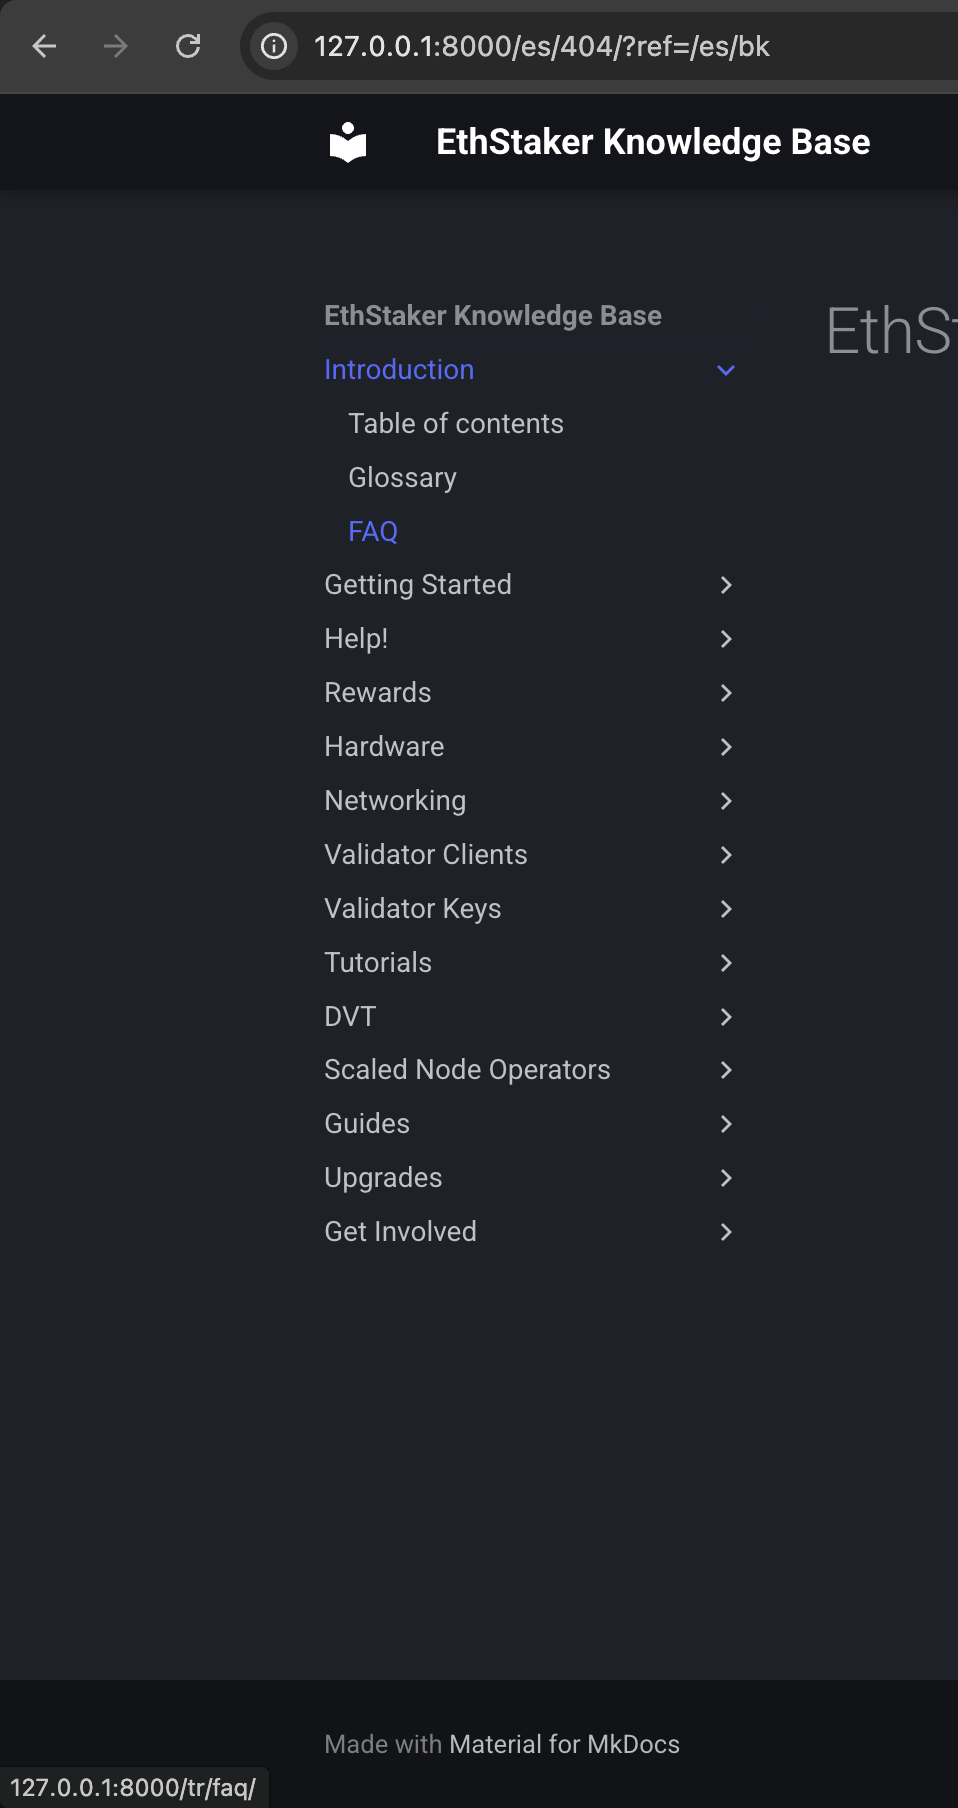Open the FAQ link in the sidebar

click(373, 532)
